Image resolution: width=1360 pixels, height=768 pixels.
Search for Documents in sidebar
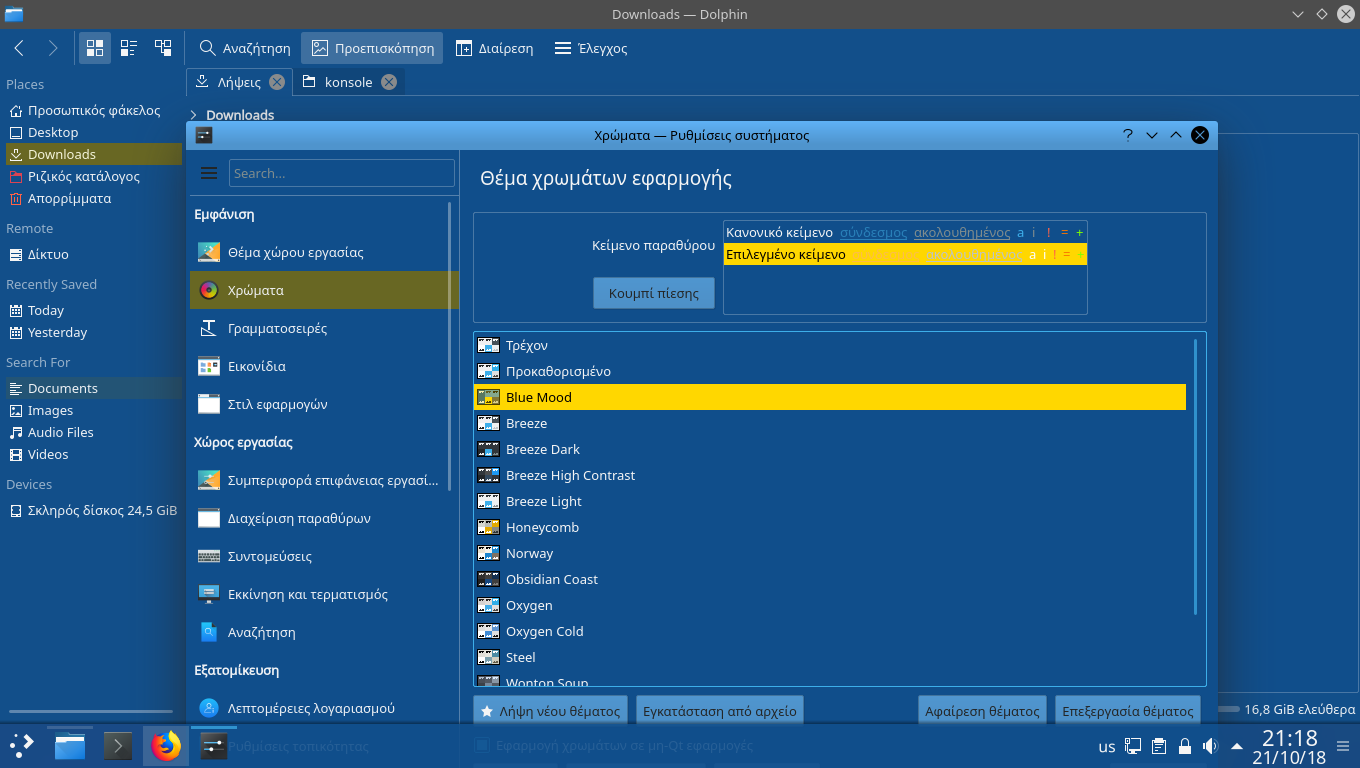click(x=92, y=388)
